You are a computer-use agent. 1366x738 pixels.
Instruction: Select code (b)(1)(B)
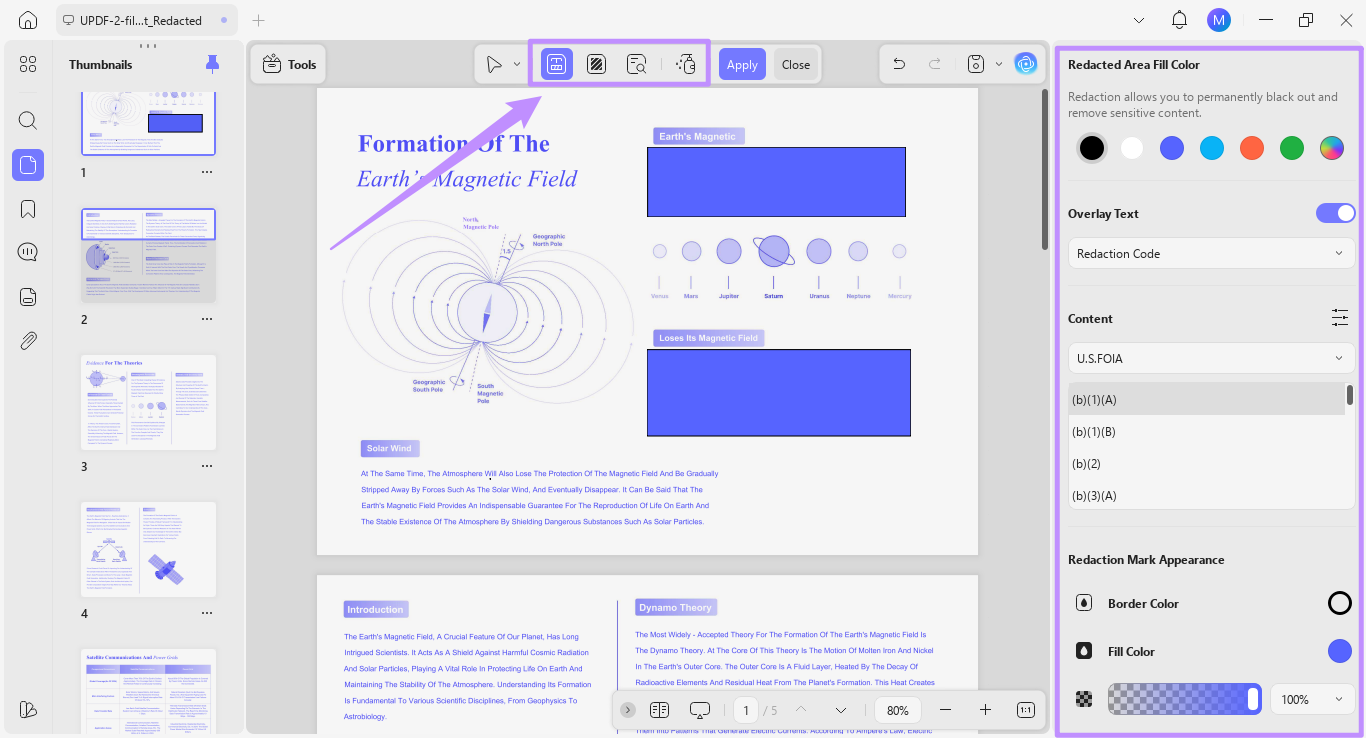[1206, 431]
